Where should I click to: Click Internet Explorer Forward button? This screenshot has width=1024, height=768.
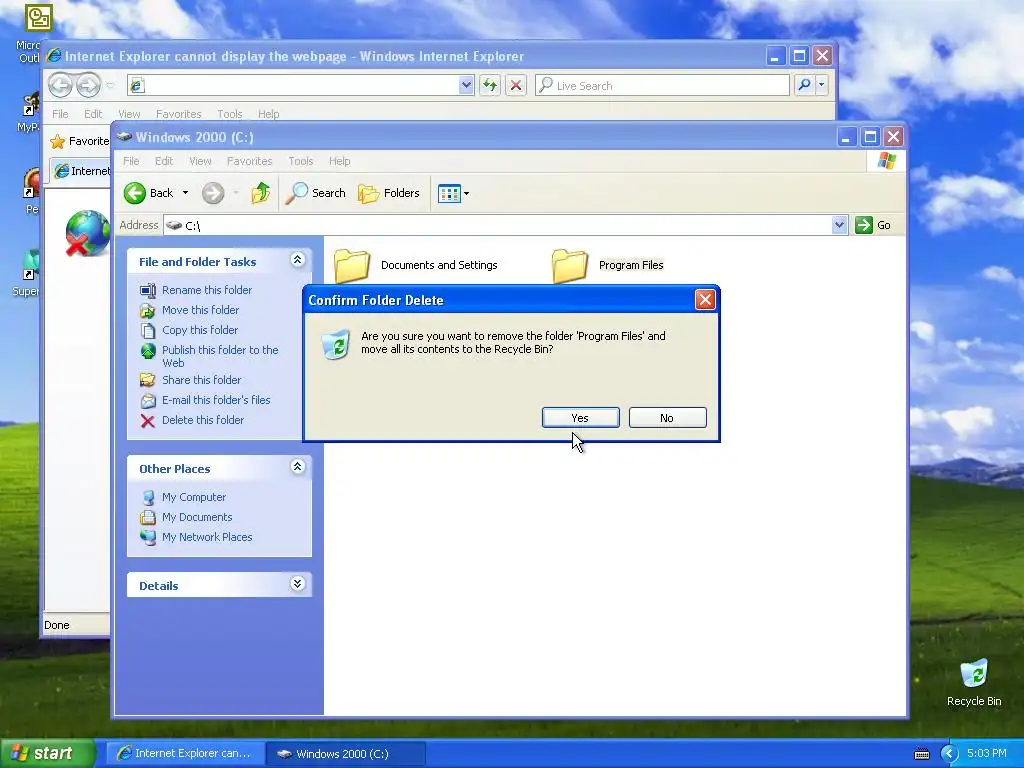coord(88,85)
